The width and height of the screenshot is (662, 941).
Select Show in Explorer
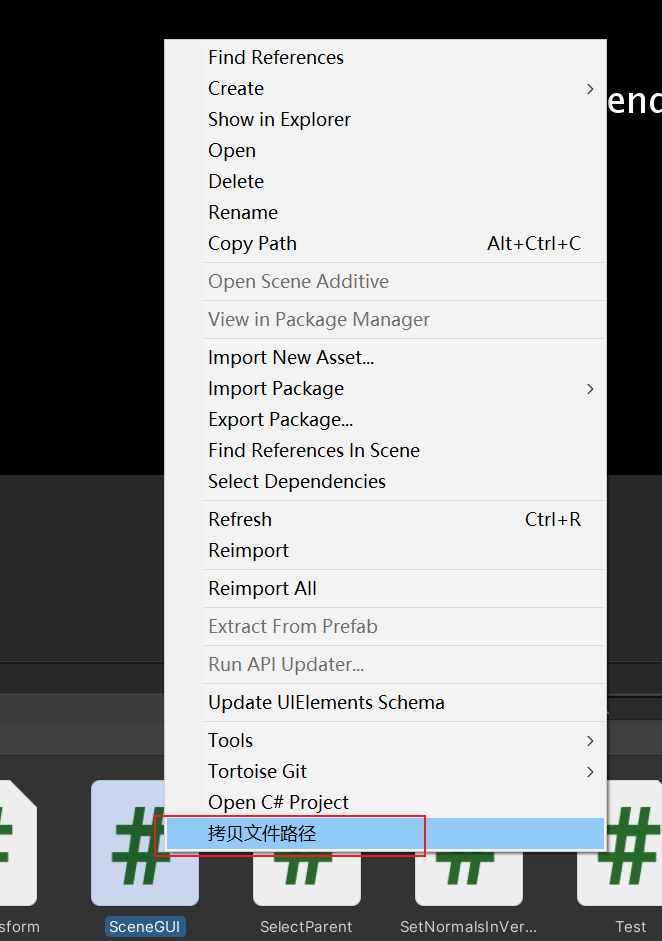[x=279, y=120]
